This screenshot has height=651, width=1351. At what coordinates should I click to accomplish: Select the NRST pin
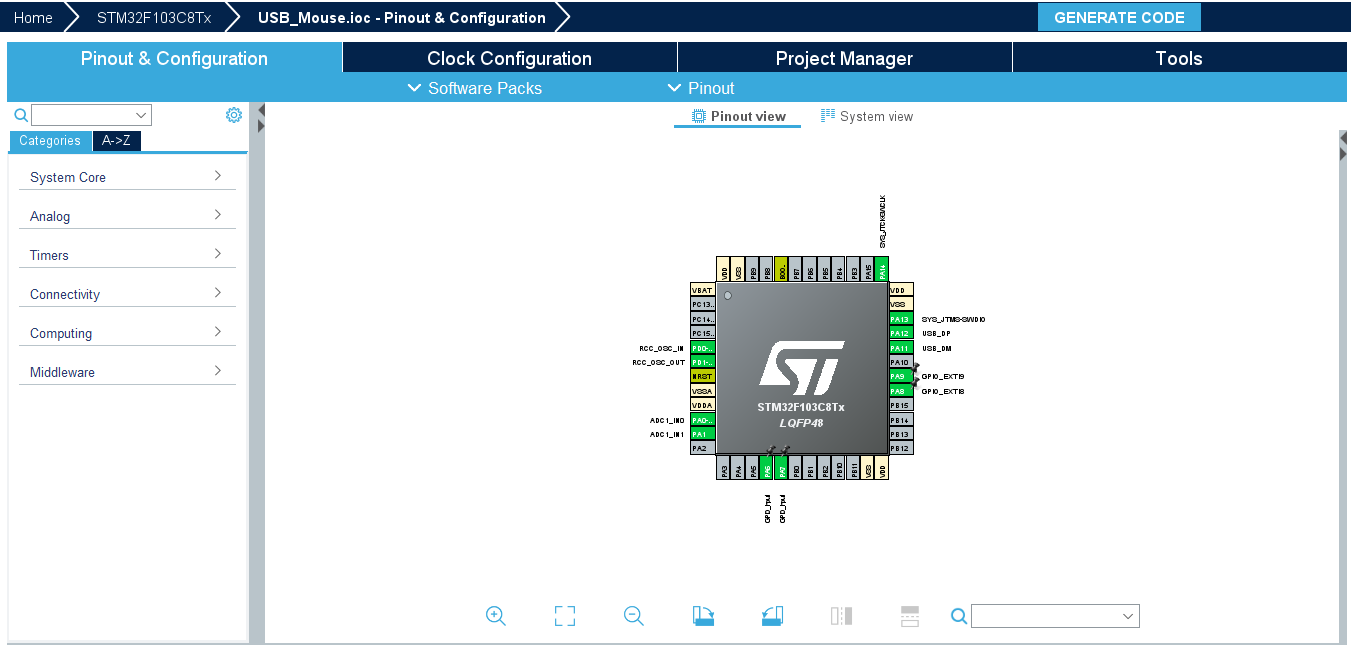click(702, 376)
